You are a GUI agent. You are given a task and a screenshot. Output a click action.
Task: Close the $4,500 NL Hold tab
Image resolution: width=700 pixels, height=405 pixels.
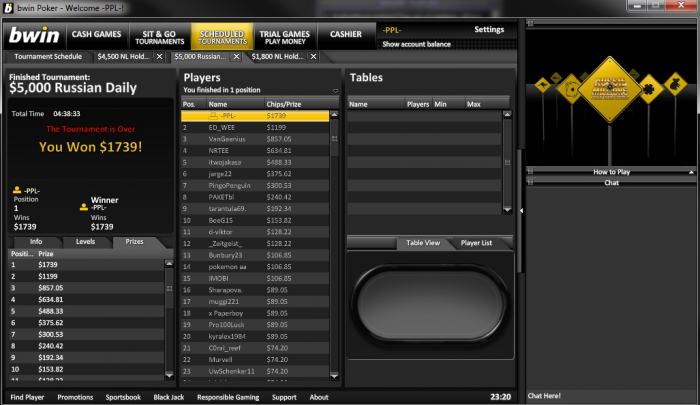point(159,57)
